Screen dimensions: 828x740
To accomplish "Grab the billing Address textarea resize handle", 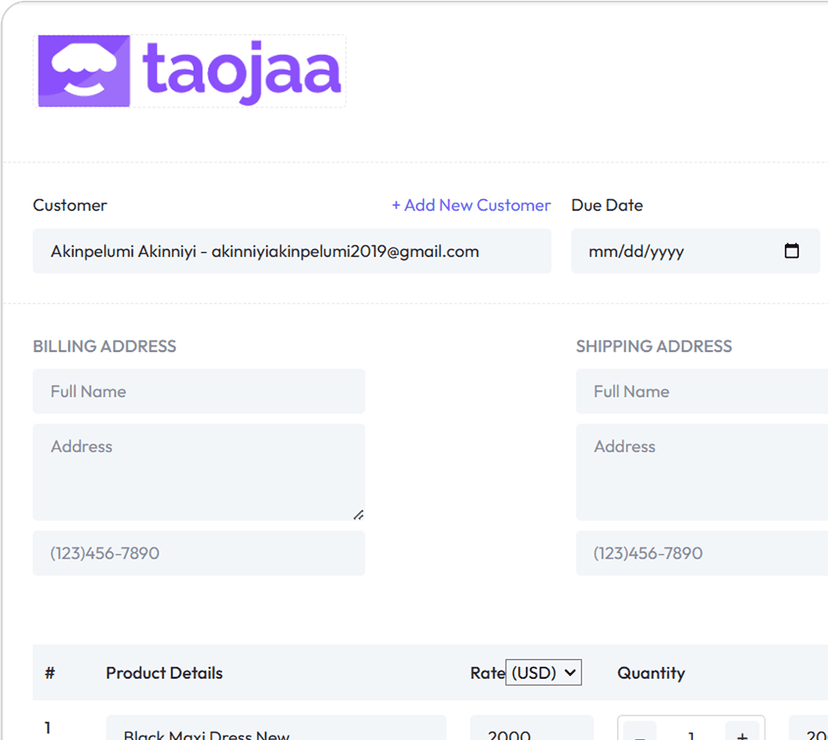I will click(x=358, y=514).
